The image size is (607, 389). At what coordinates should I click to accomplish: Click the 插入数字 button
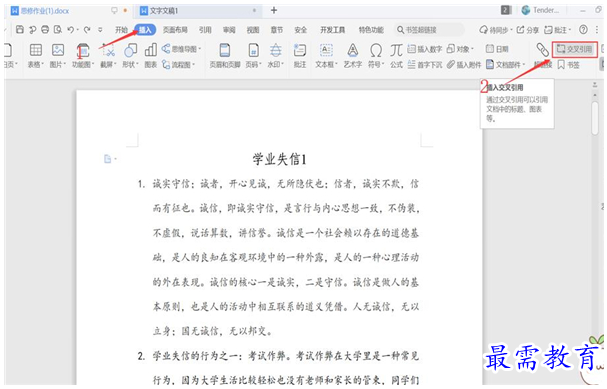(425, 49)
